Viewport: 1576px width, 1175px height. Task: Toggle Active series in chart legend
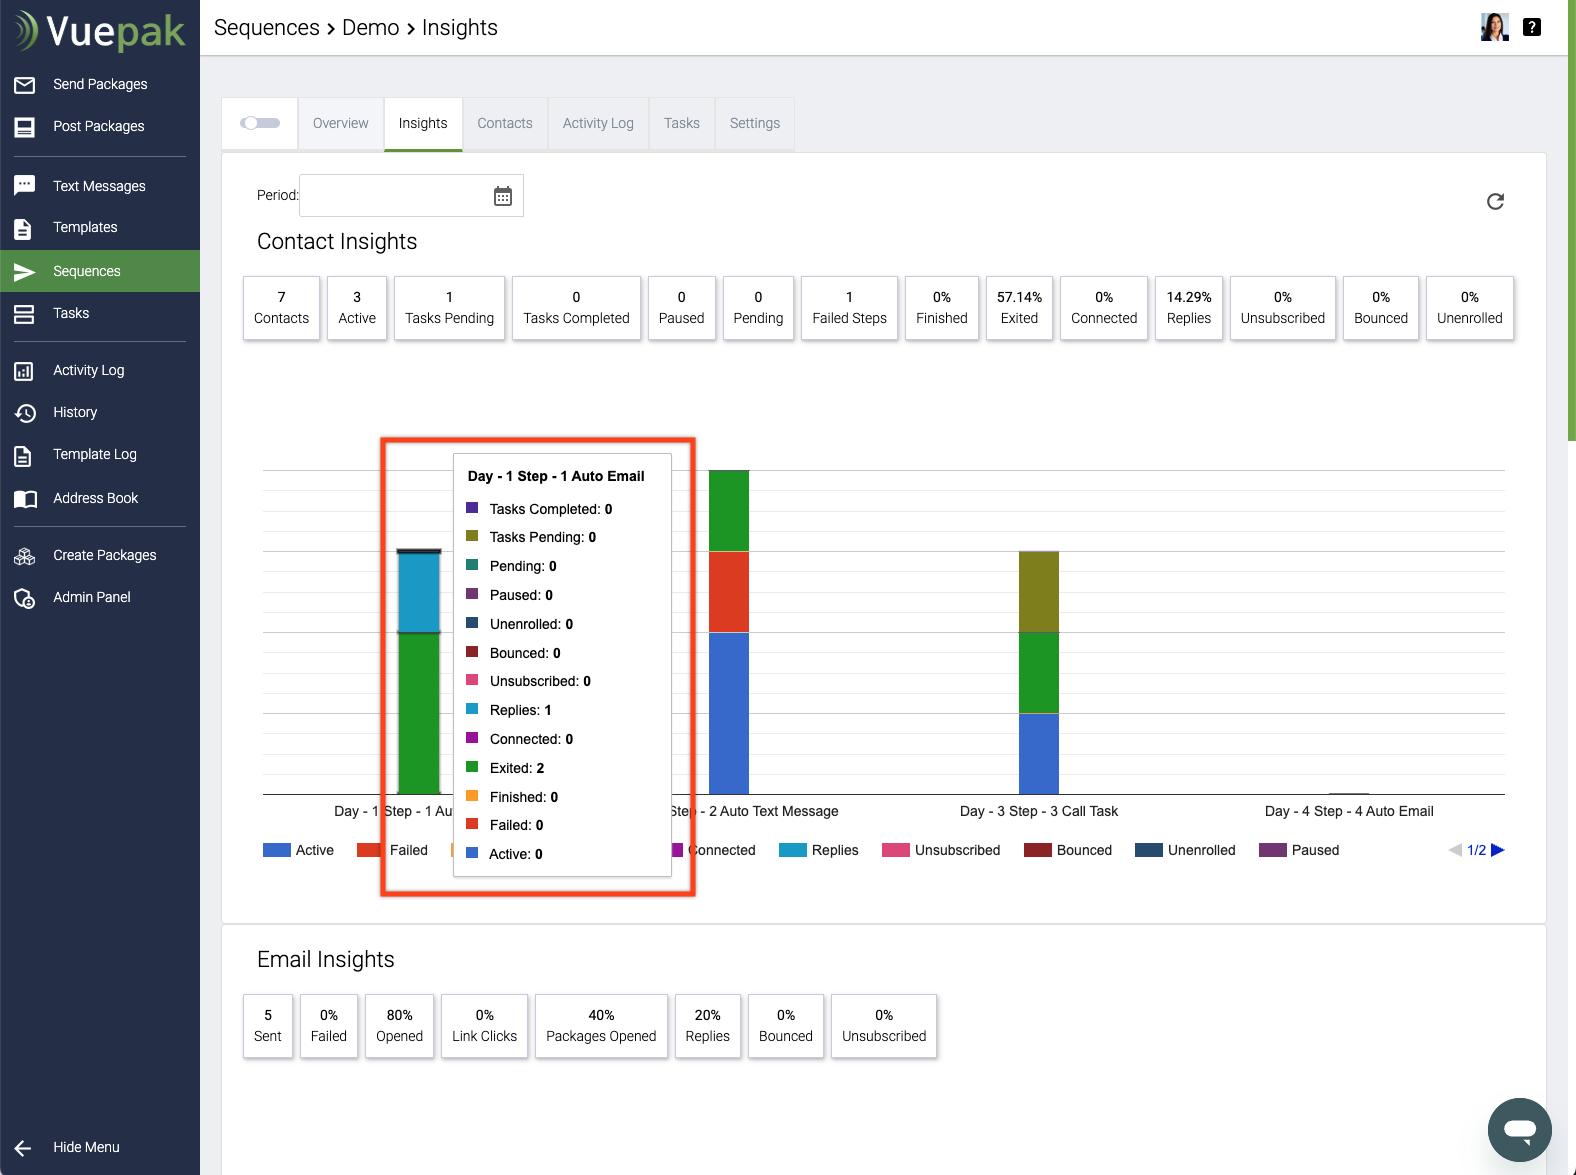(298, 850)
